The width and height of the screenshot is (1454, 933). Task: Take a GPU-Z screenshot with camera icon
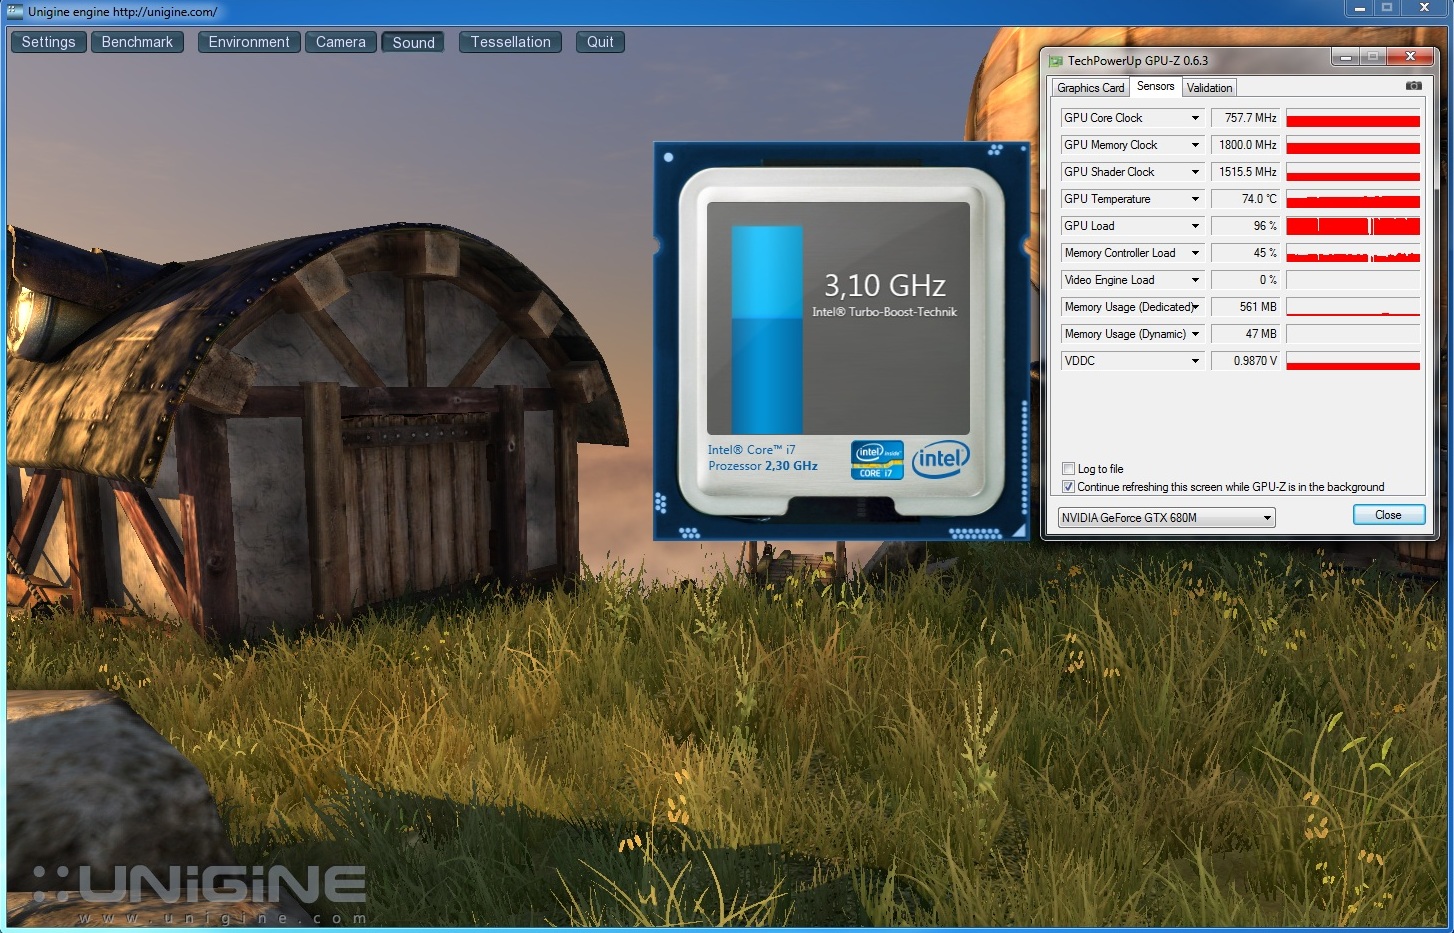tap(1413, 86)
